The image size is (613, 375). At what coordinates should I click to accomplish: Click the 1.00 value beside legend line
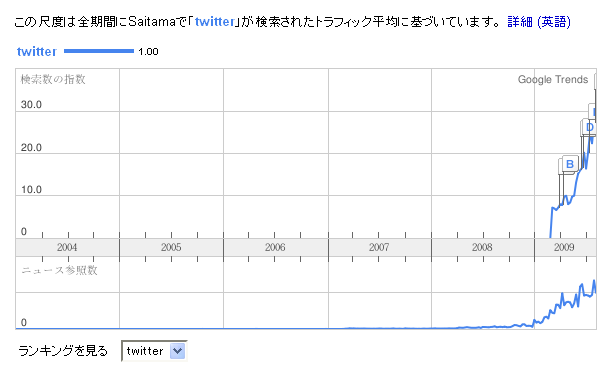tap(148, 52)
